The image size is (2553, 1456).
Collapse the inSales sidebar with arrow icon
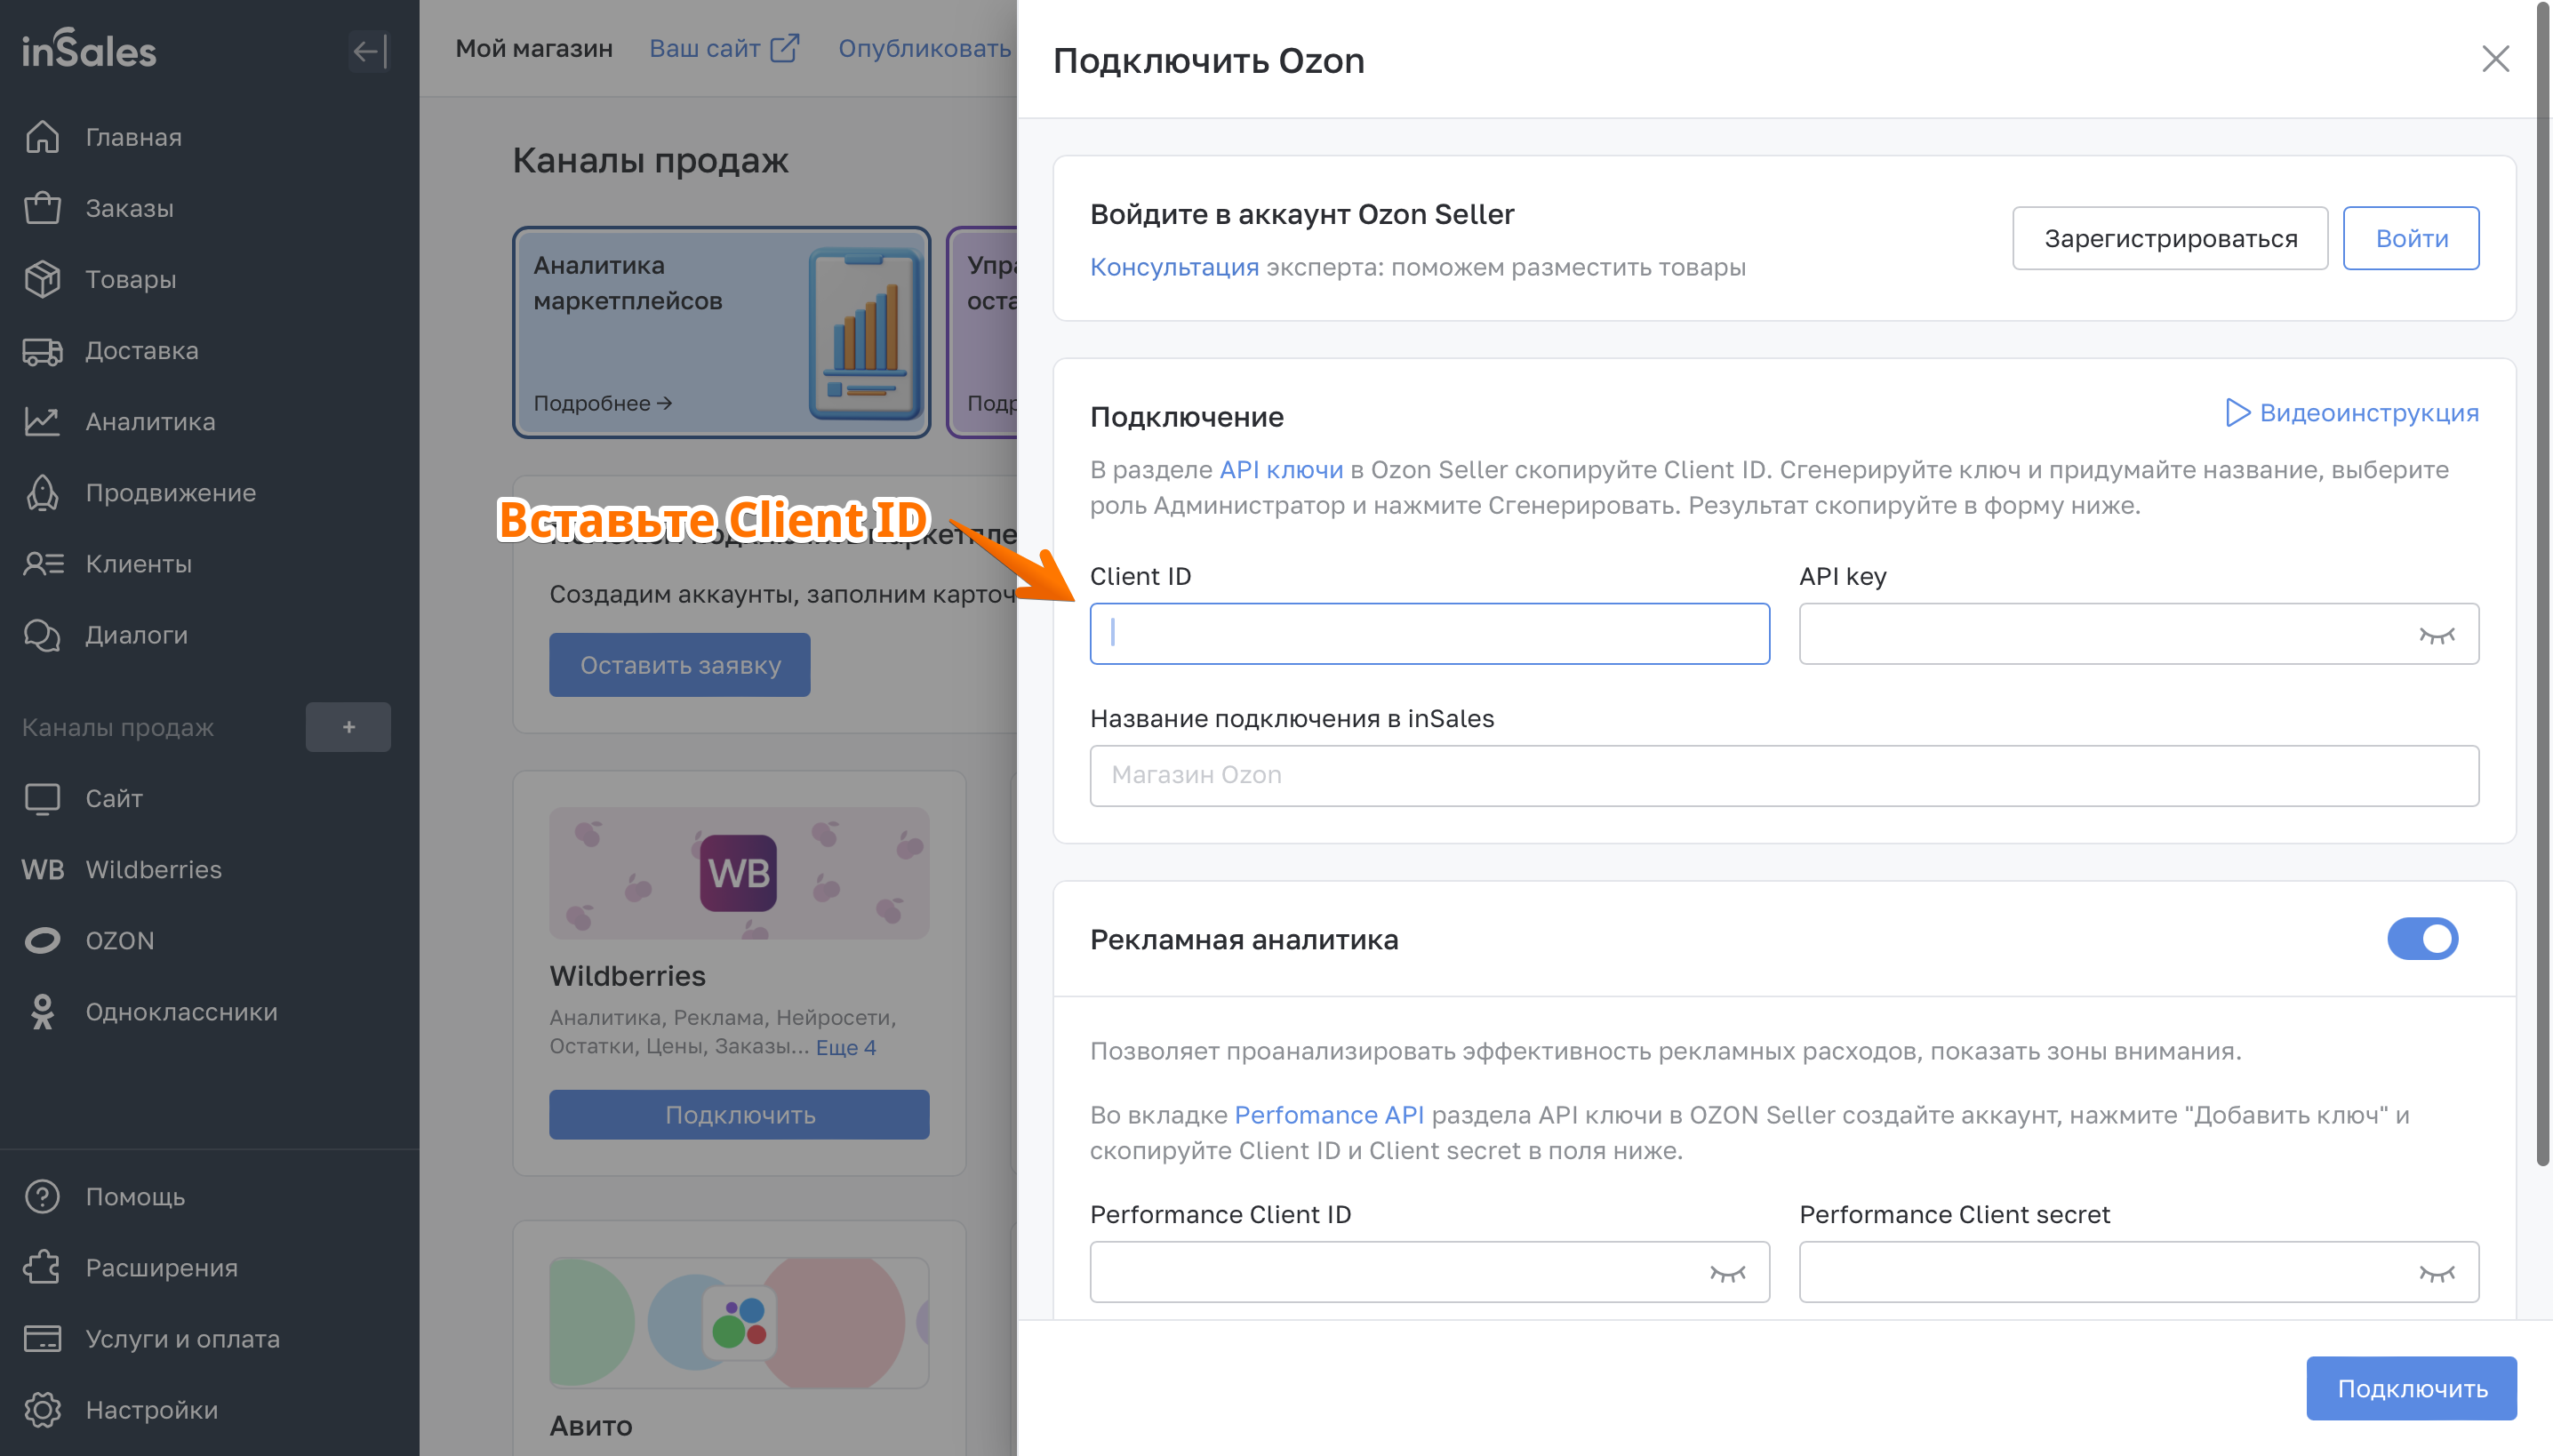pyautogui.click(x=368, y=51)
